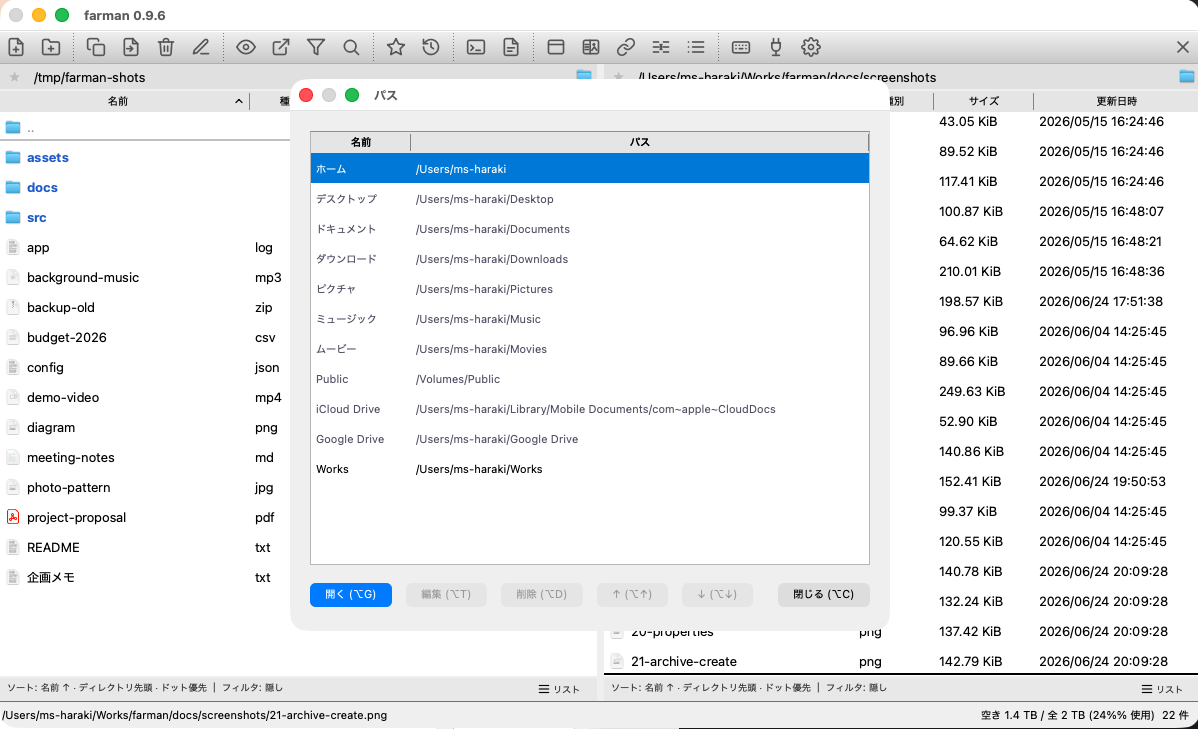
Task: Click the 閉じる (⌥C) button
Action: pos(824,595)
